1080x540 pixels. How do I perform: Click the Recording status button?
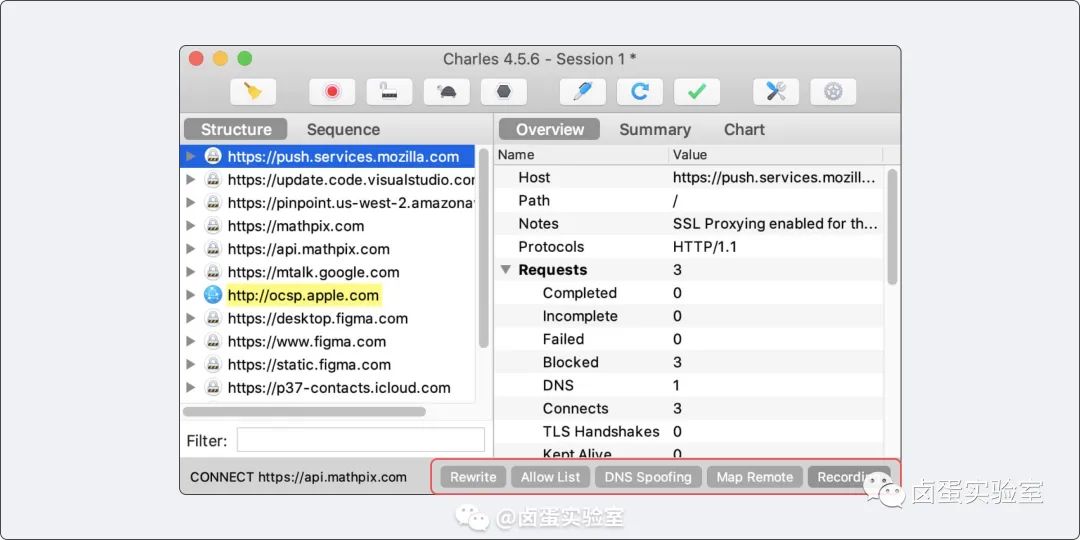[x=849, y=477]
